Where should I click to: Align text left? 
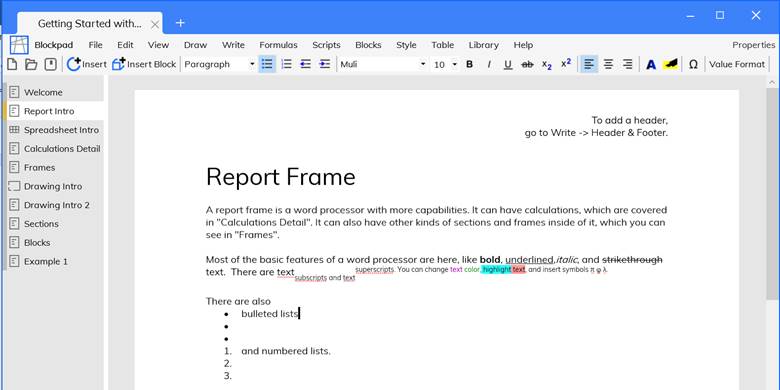click(x=589, y=64)
